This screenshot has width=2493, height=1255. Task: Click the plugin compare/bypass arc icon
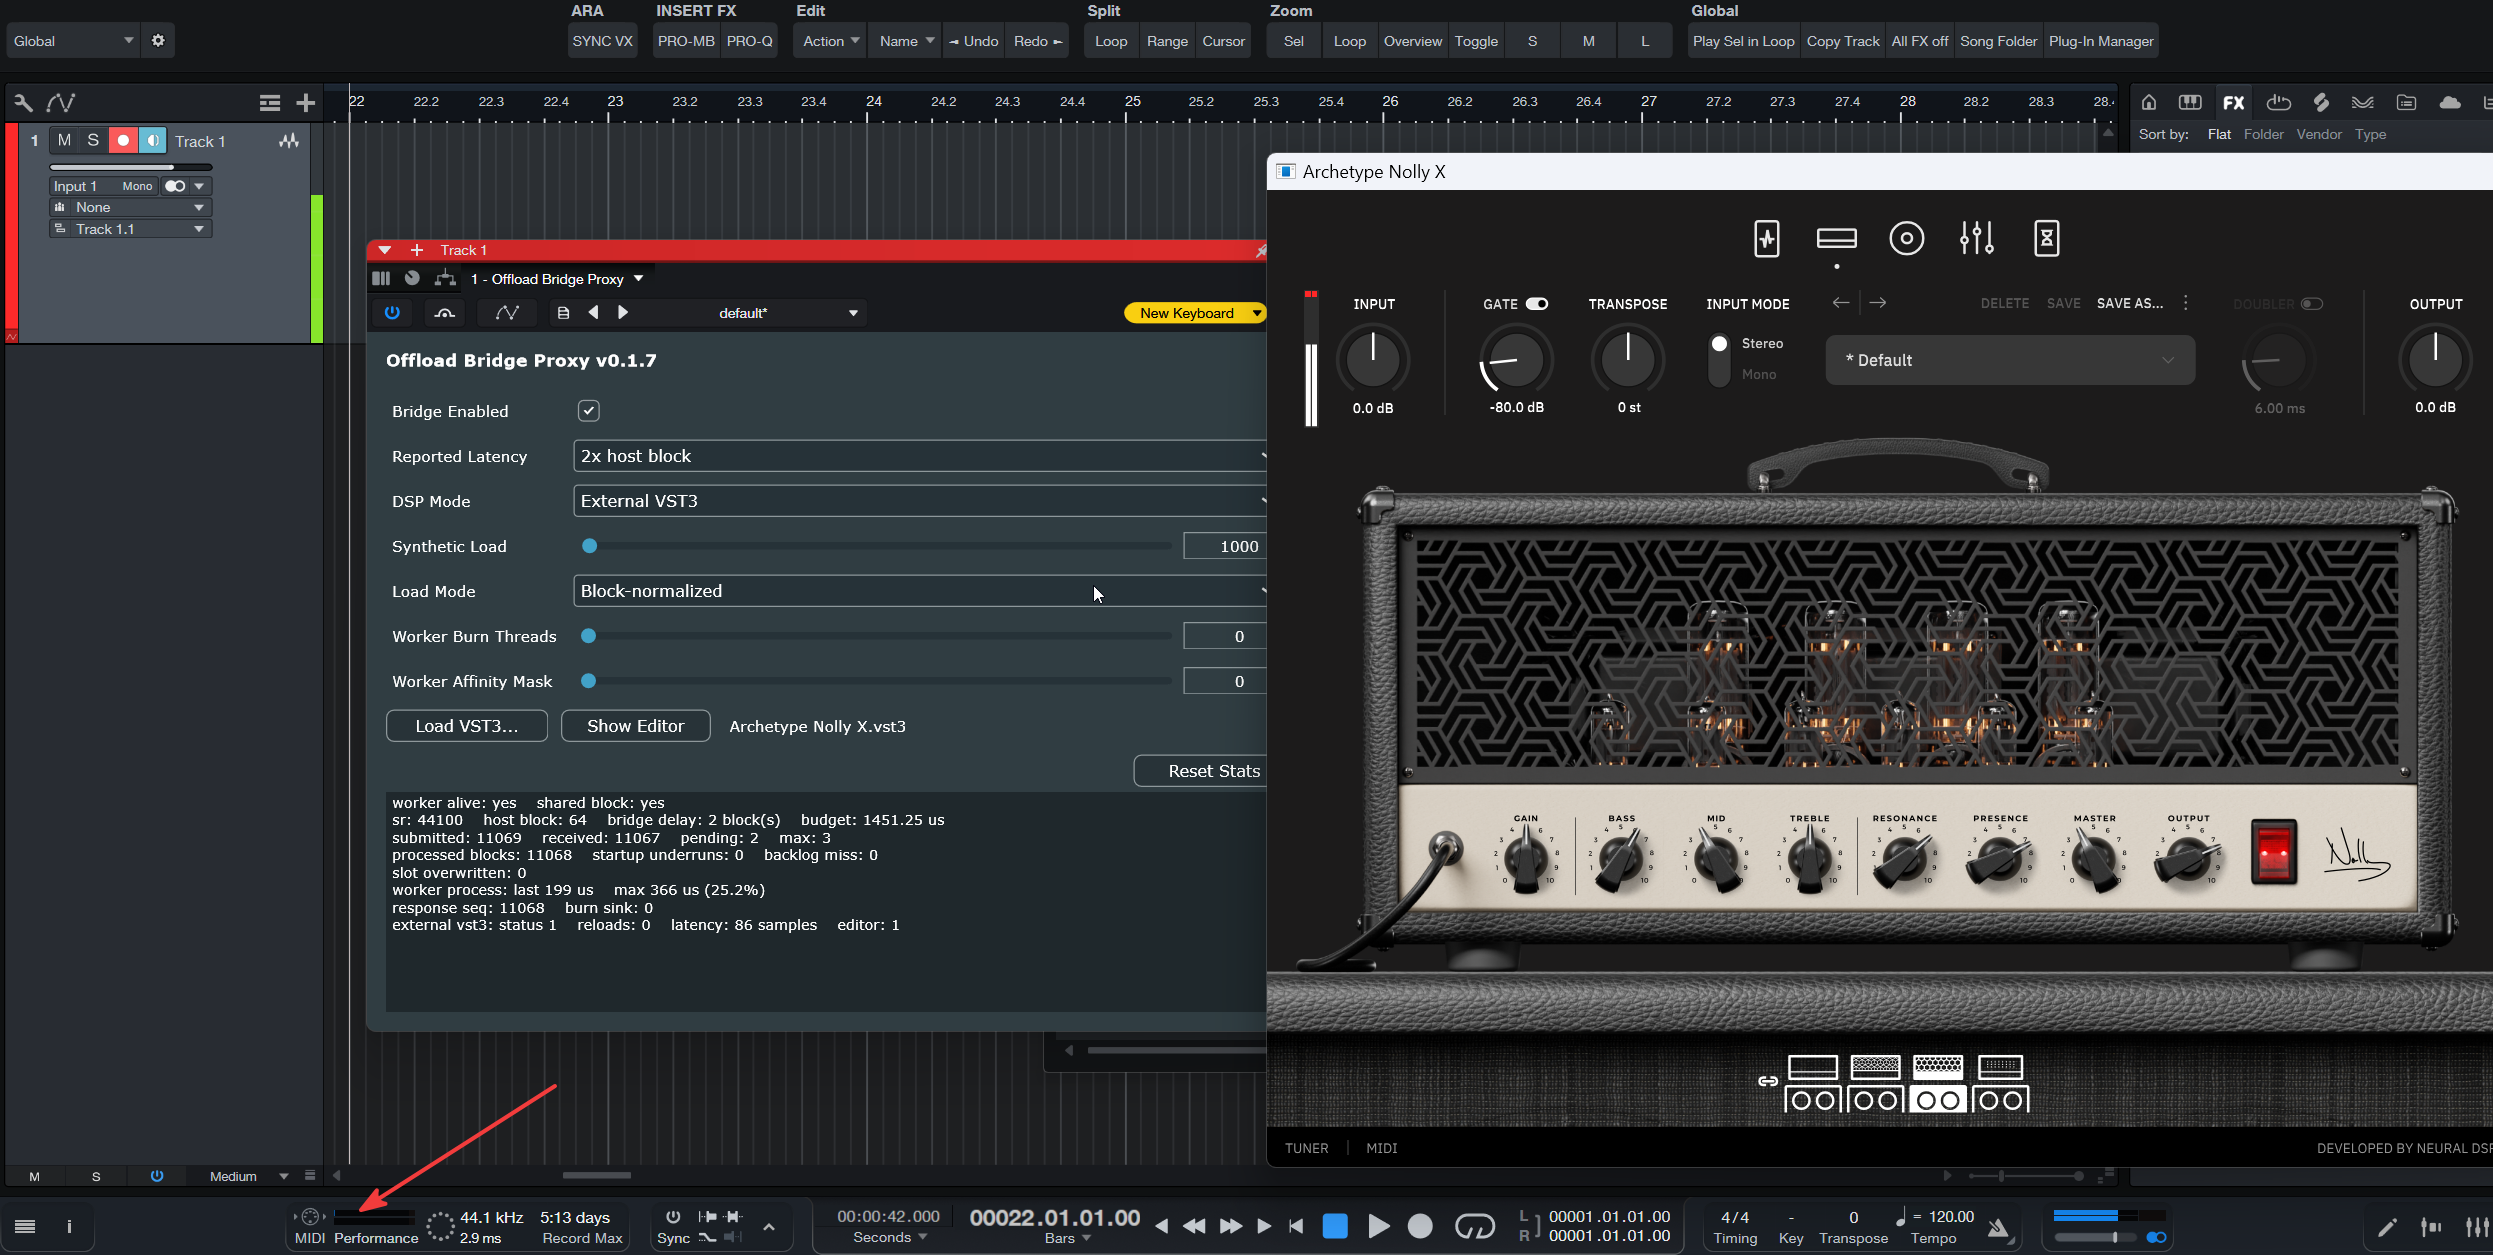pyautogui.click(x=445, y=313)
